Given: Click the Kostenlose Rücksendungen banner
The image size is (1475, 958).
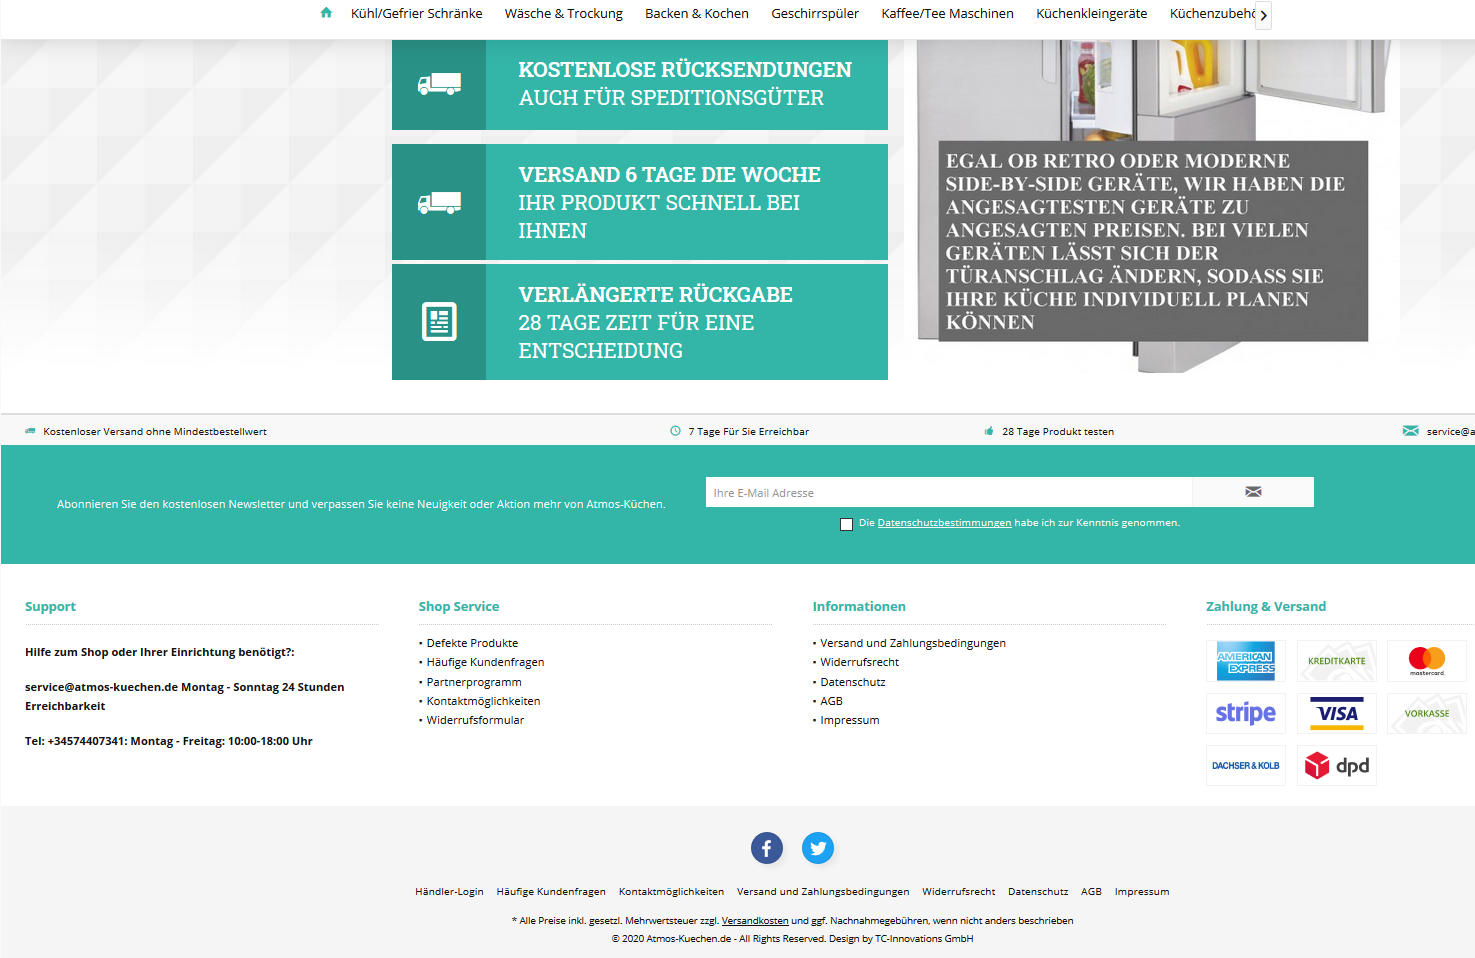Looking at the screenshot, I should pyautogui.click(x=640, y=85).
